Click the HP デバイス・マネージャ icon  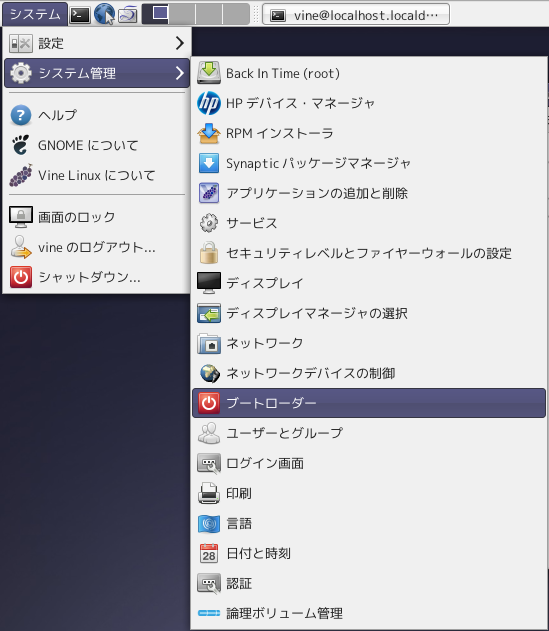(208, 103)
